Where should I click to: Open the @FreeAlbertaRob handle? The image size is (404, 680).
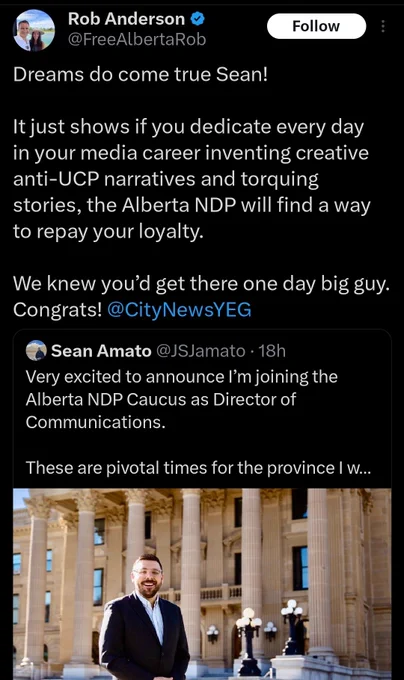click(x=137, y=39)
